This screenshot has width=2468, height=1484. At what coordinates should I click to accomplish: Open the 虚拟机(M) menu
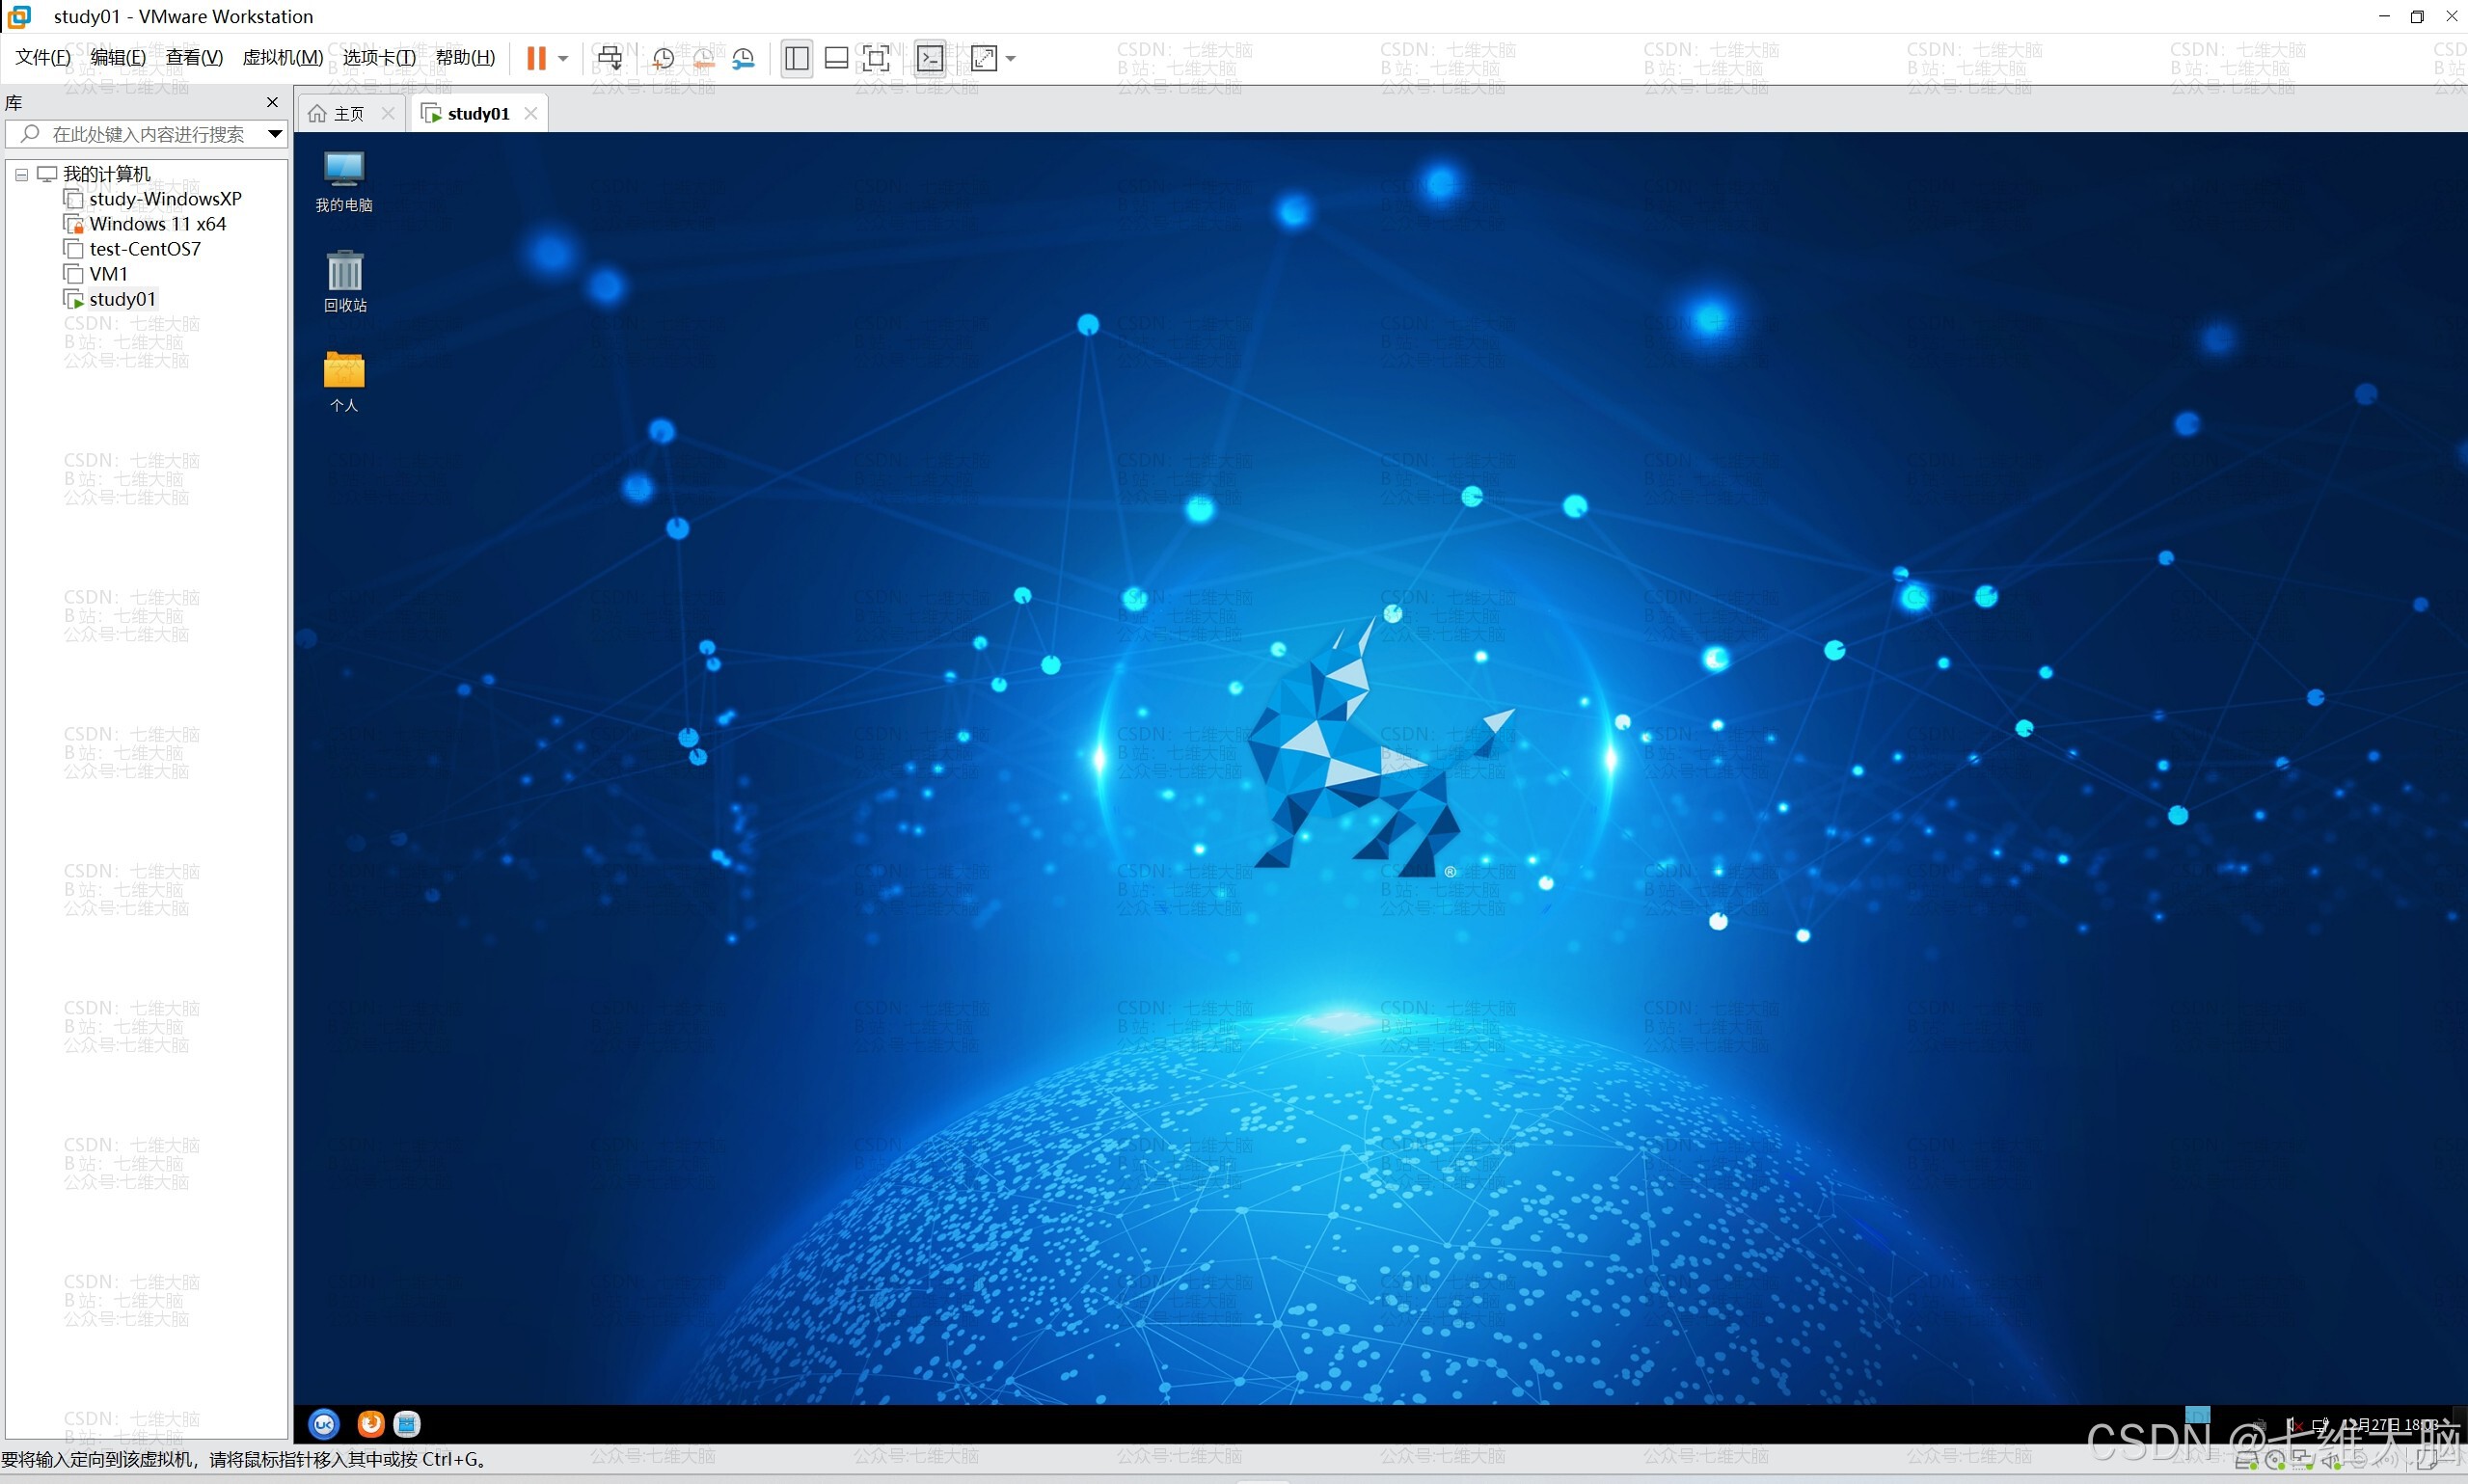point(282,57)
